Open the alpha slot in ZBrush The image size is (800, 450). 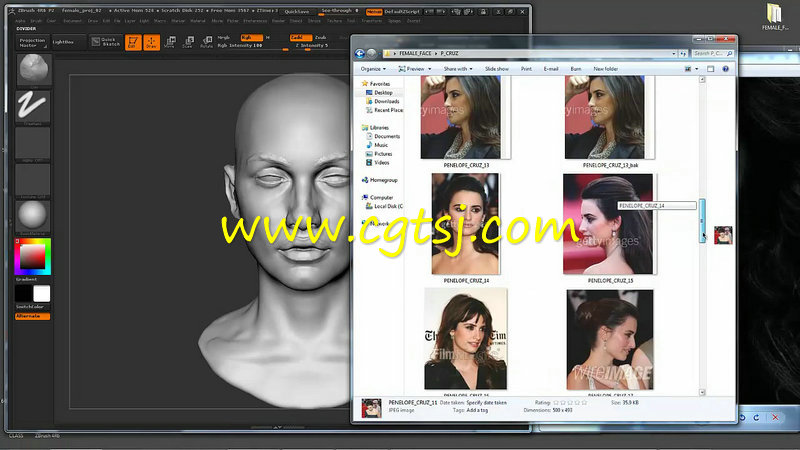tap(33, 143)
